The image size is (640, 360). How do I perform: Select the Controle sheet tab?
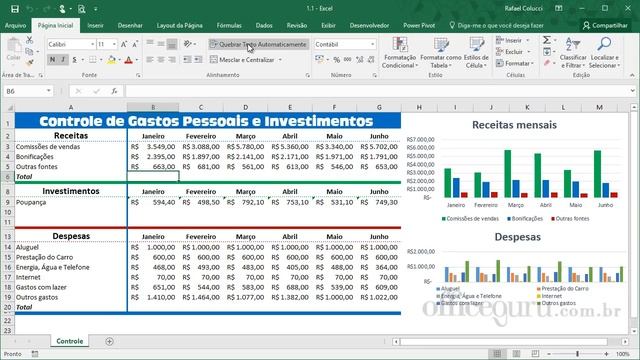[69, 341]
